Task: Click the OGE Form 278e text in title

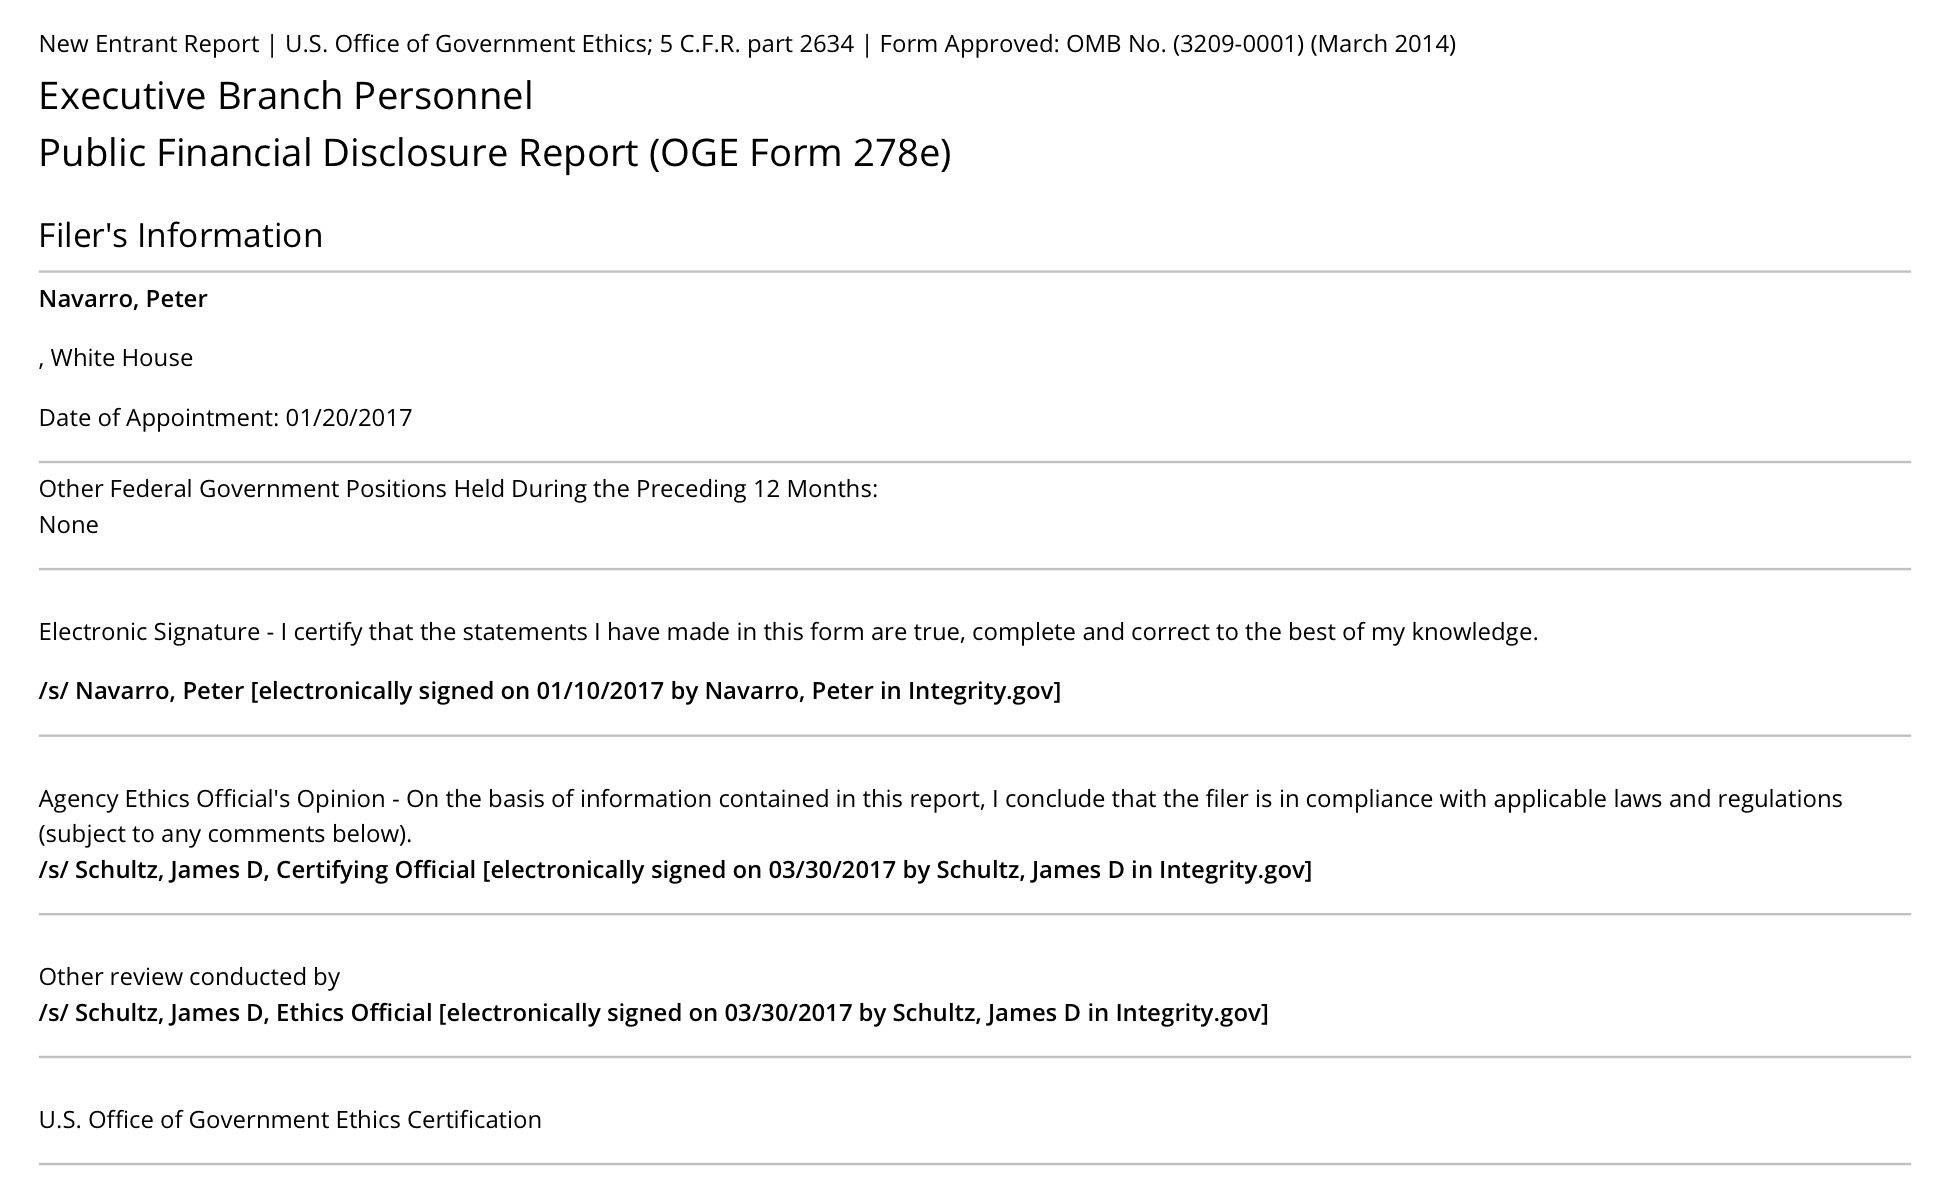Action: [x=800, y=153]
